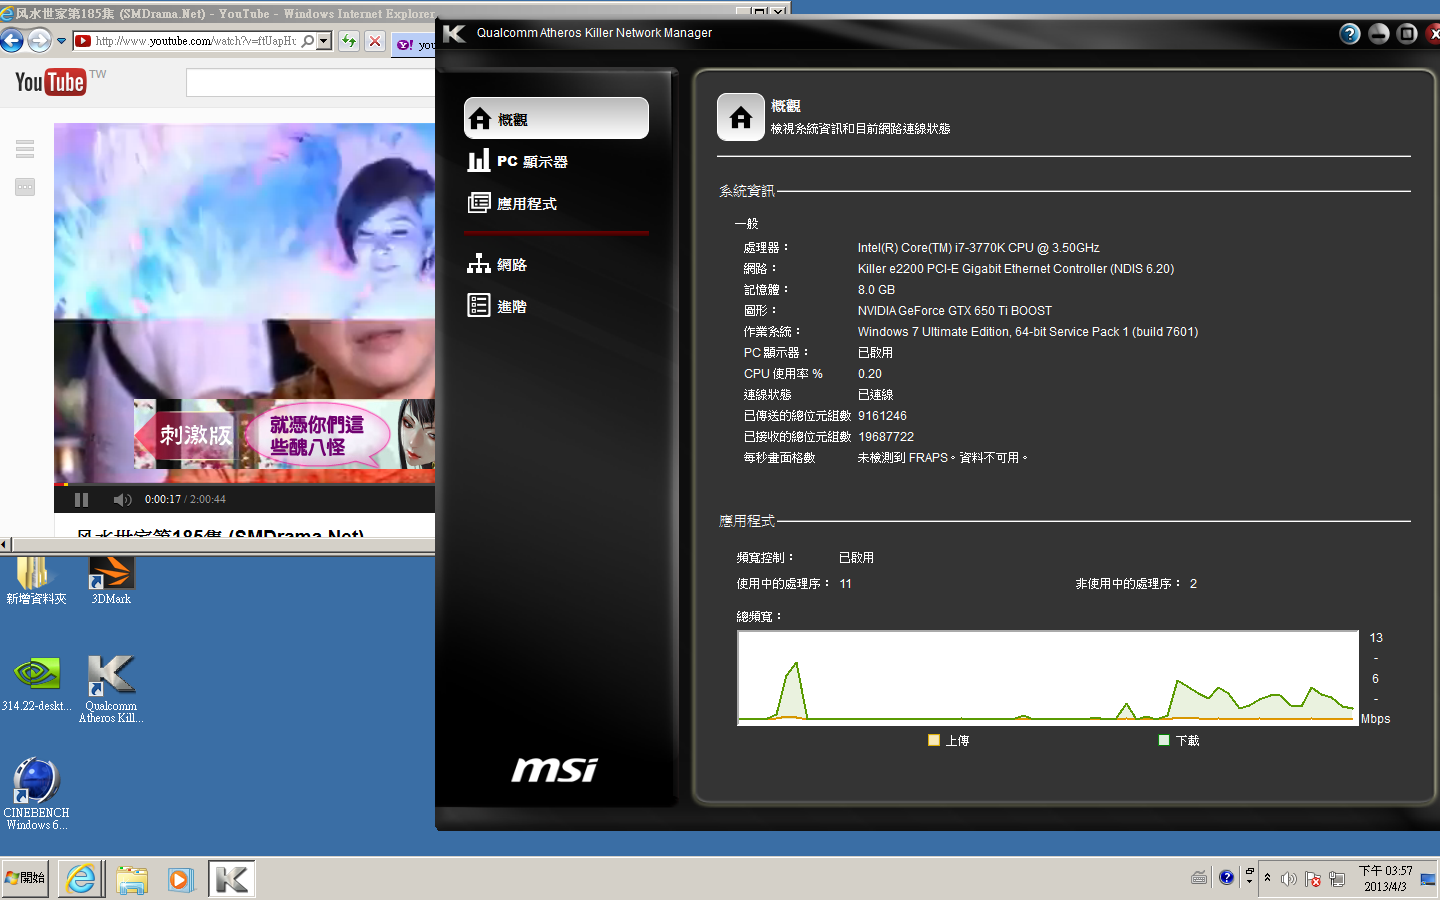
Task: Open IE recent pages dropdown arrow
Action: point(61,41)
